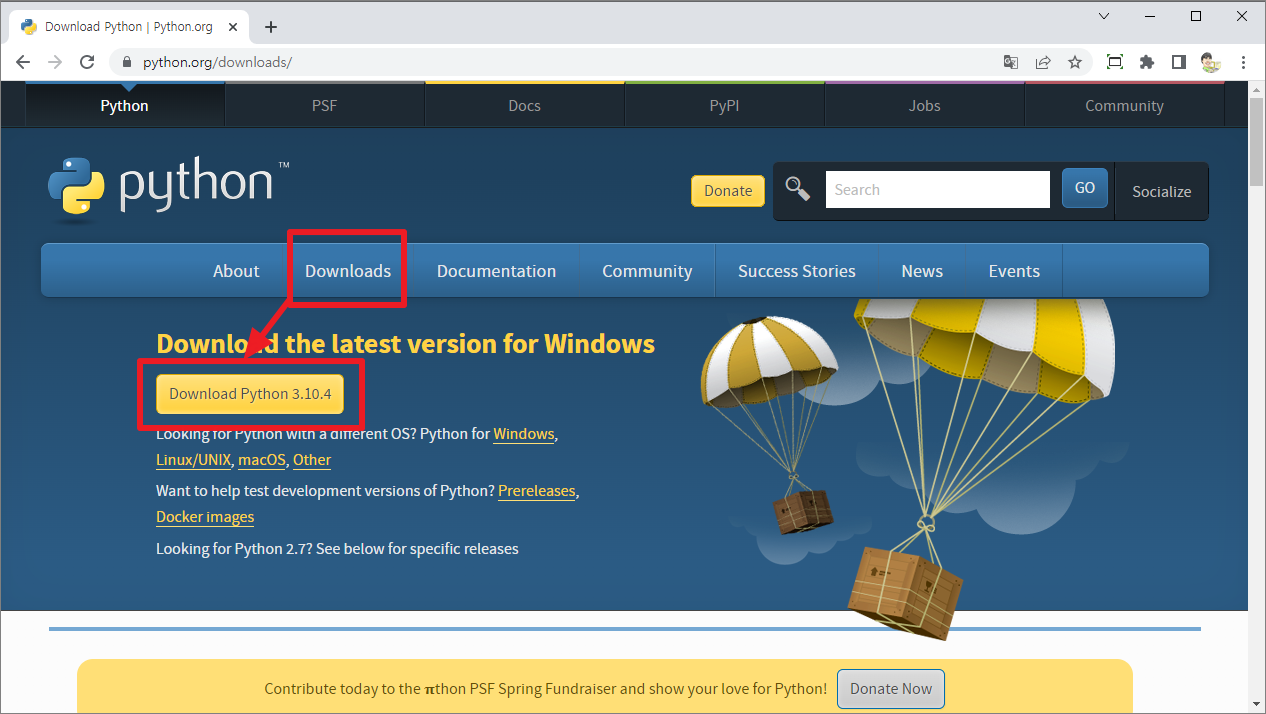Click the screen capture extension icon
Viewport: 1266px width, 714px height.
(x=1115, y=62)
